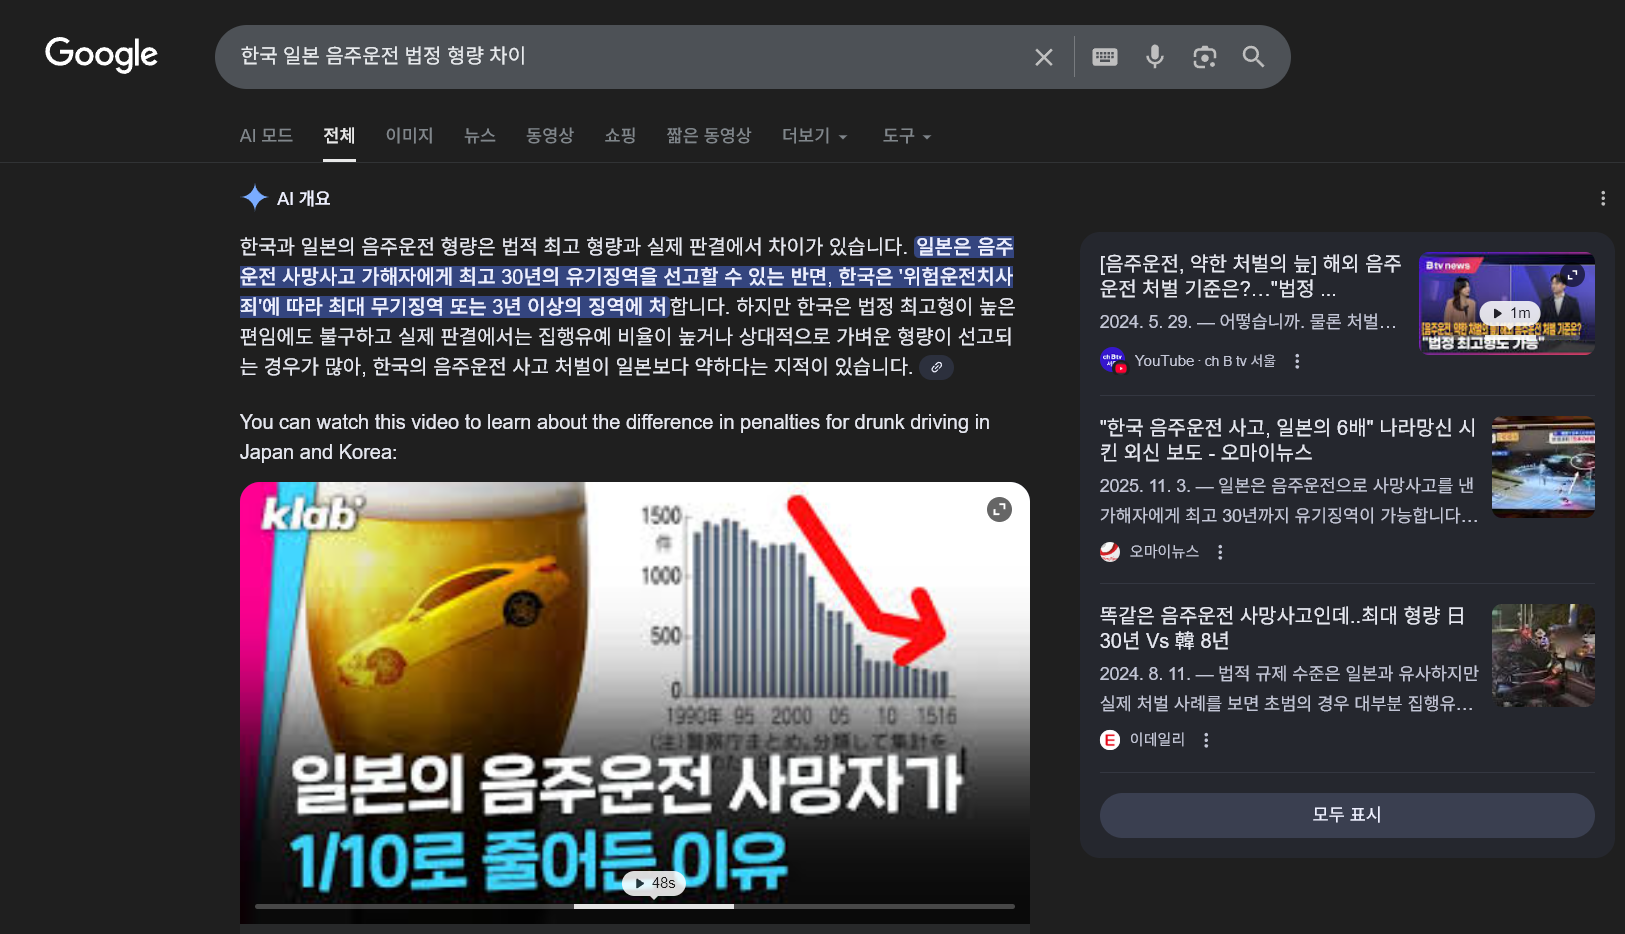Click the Google logo
The image size is (1625, 934).
coord(101,55)
